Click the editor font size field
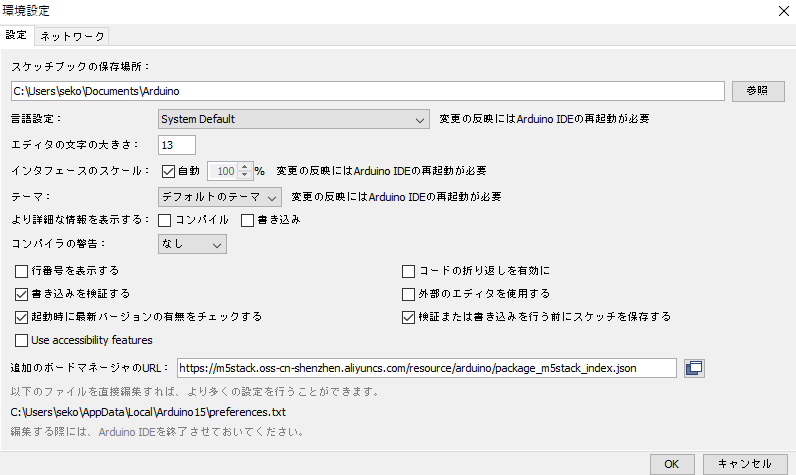This screenshot has height=475, width=796. click(178, 145)
